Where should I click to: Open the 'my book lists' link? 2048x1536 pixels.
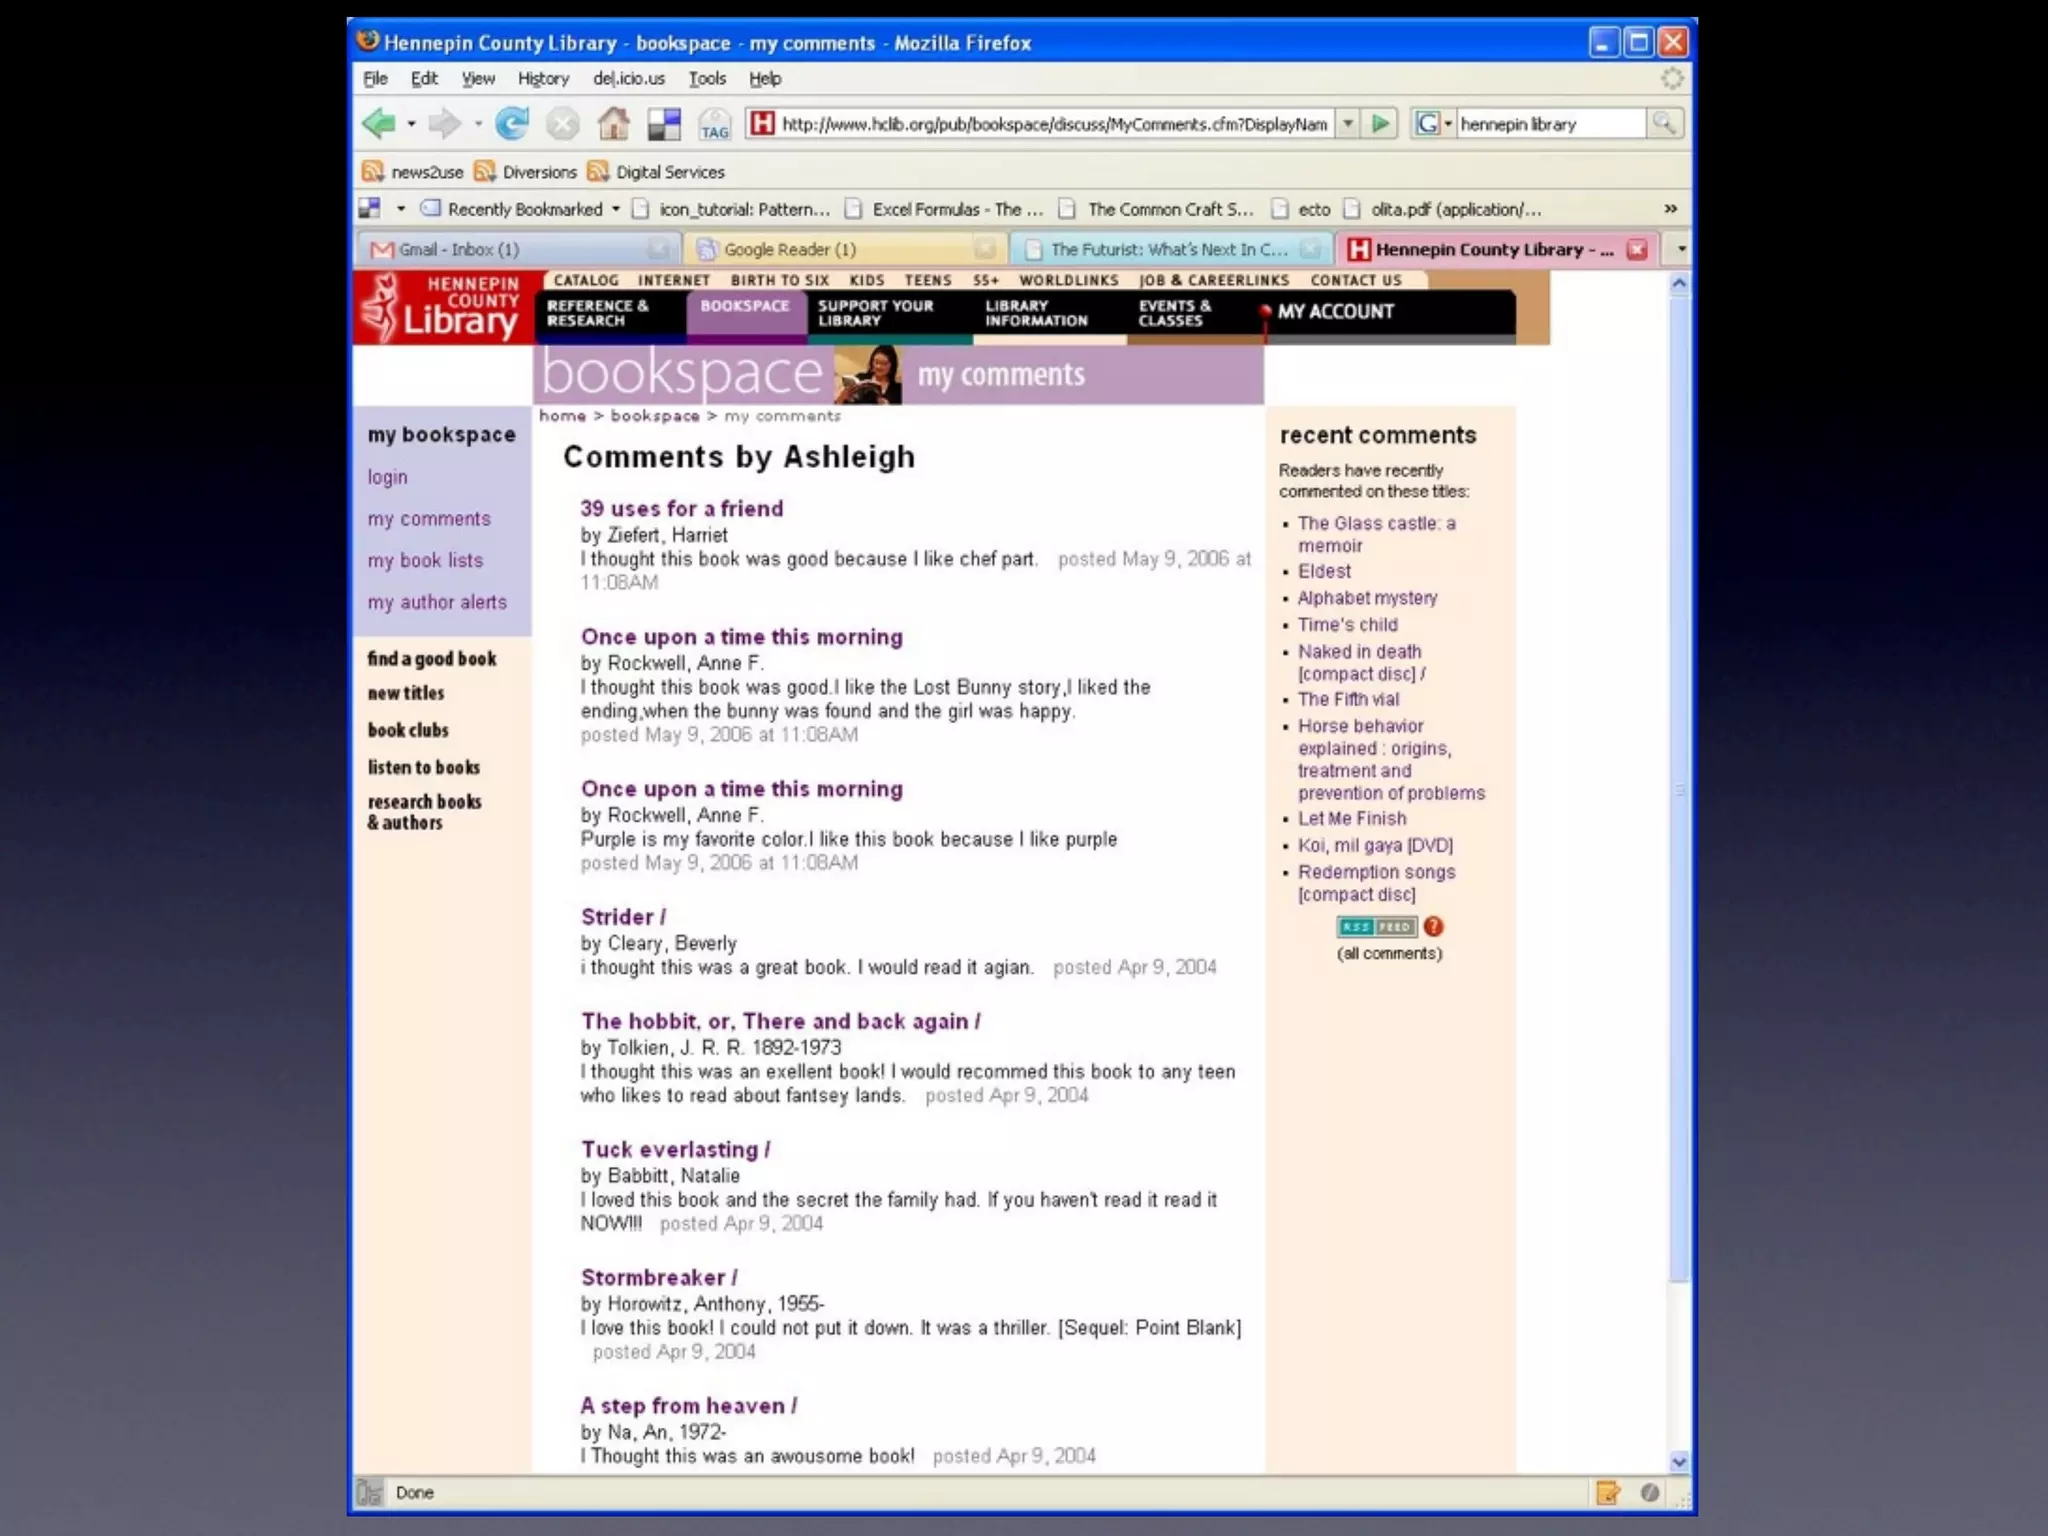425,561
